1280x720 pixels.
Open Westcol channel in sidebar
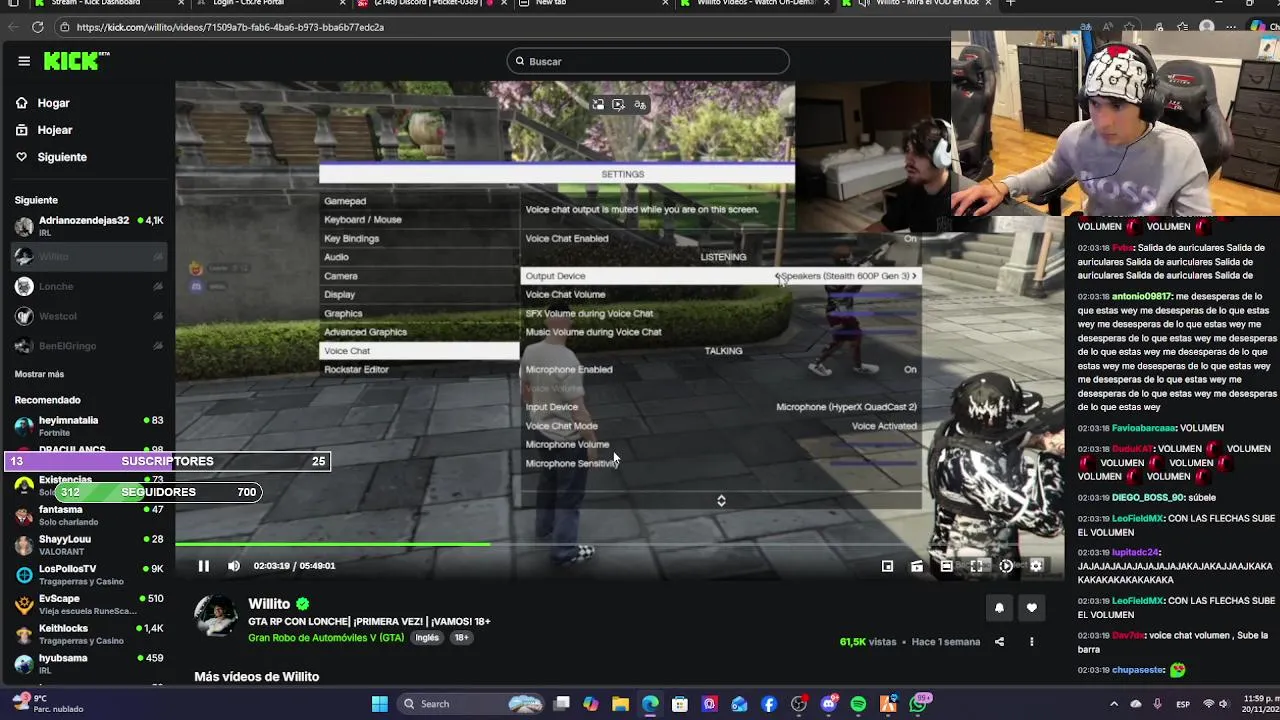pyautogui.click(x=89, y=316)
